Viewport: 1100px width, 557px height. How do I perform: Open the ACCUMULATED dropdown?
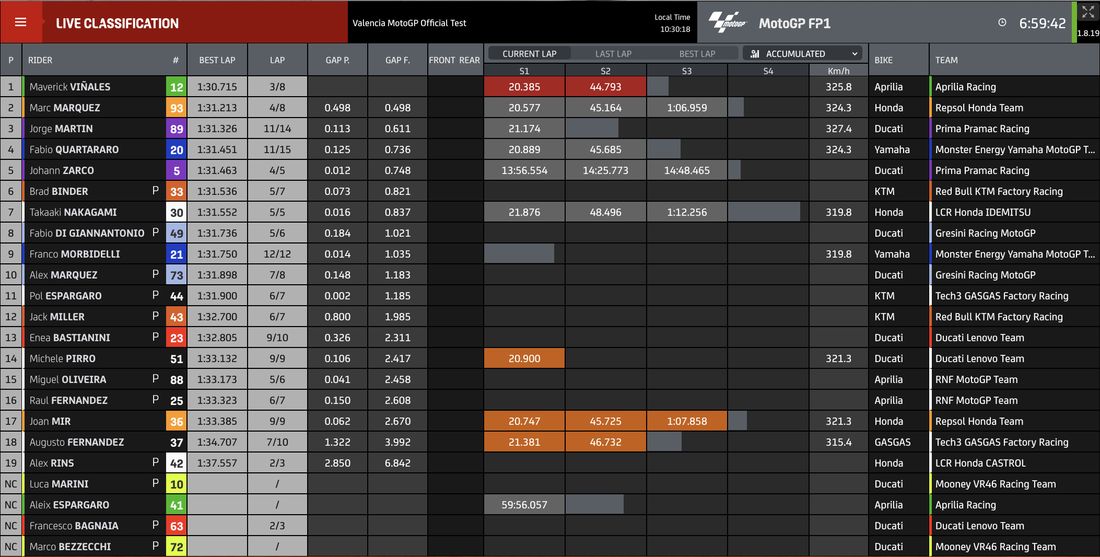pyautogui.click(x=804, y=53)
